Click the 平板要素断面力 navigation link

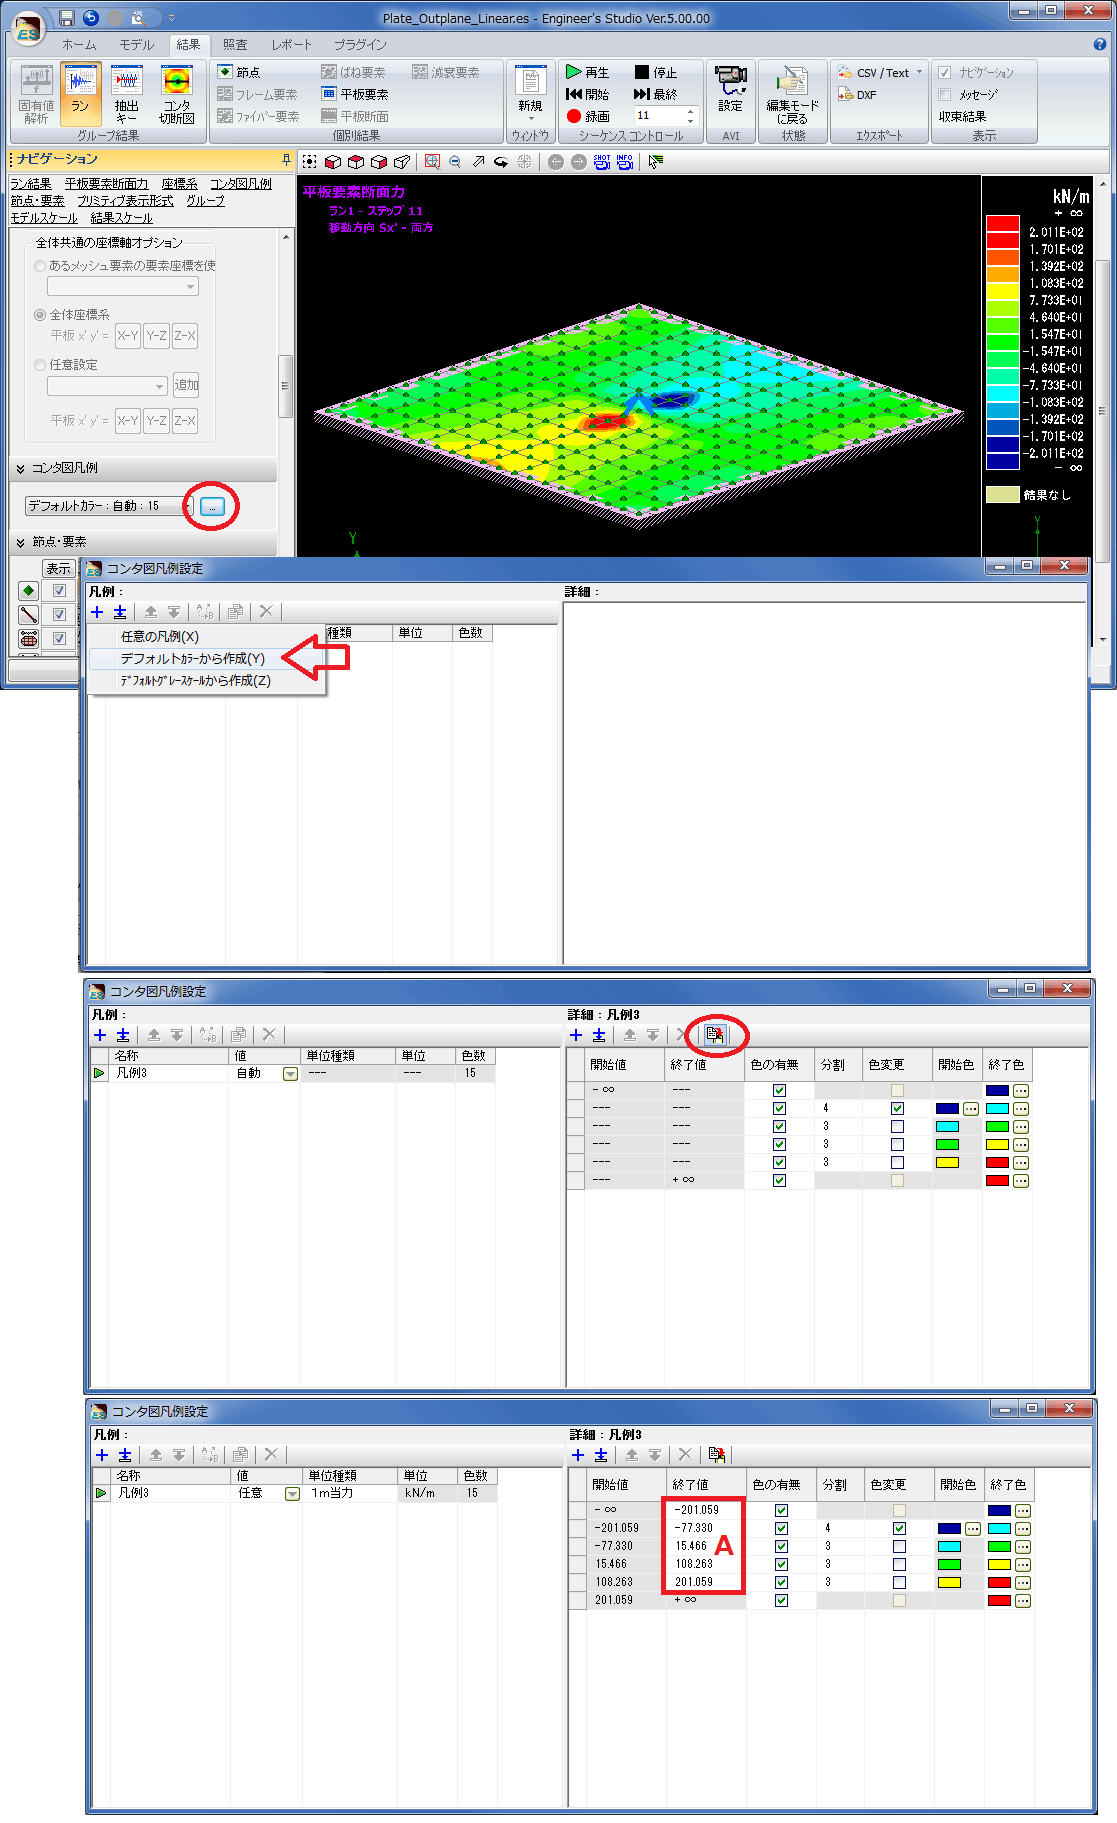[x=107, y=184]
